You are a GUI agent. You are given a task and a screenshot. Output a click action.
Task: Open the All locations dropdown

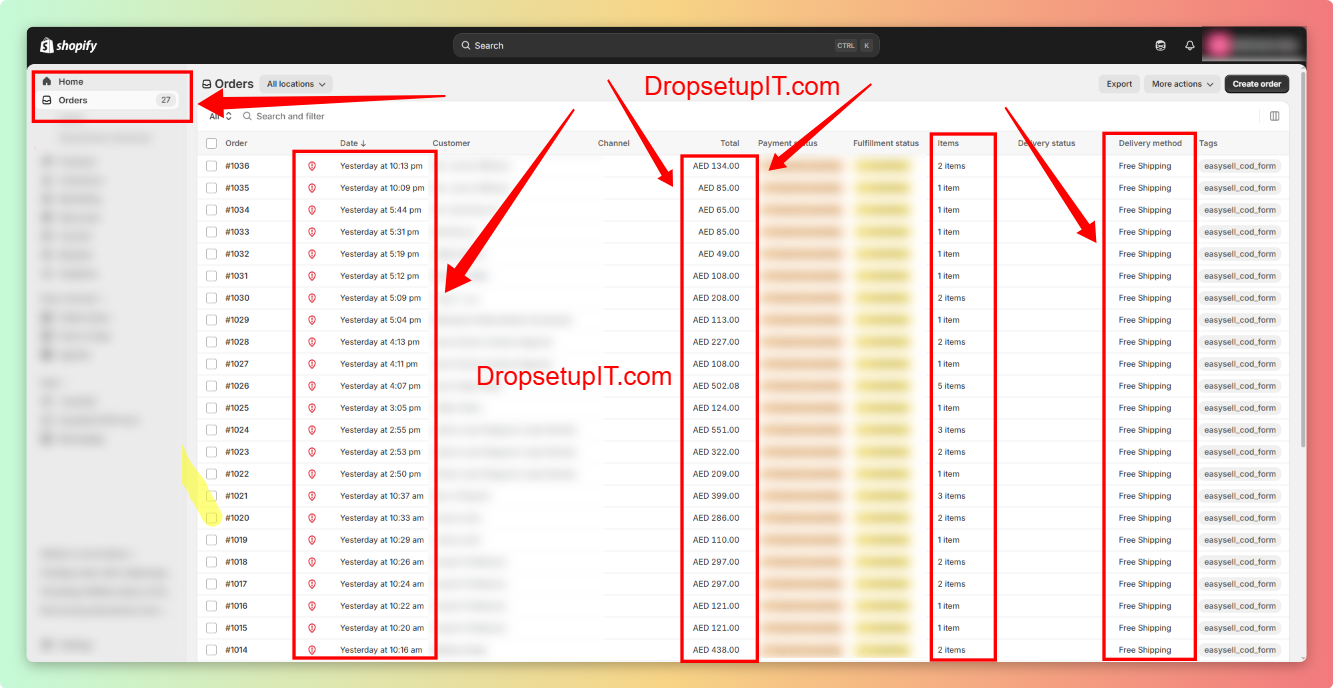click(296, 84)
